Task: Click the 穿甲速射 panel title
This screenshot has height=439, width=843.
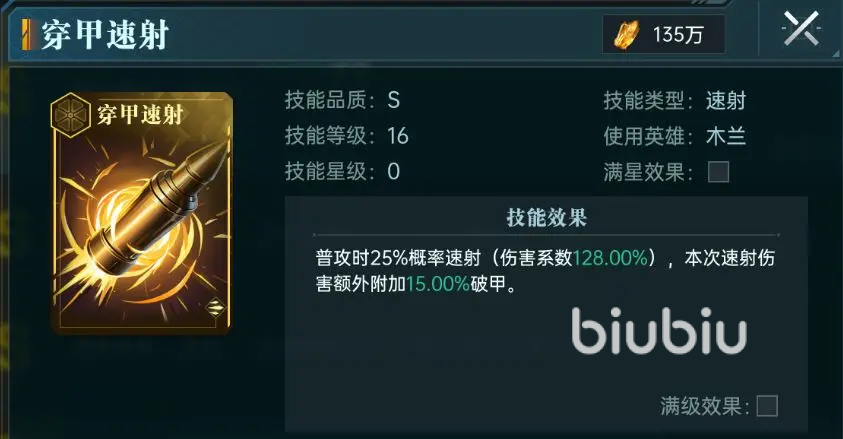Action: tap(105, 35)
